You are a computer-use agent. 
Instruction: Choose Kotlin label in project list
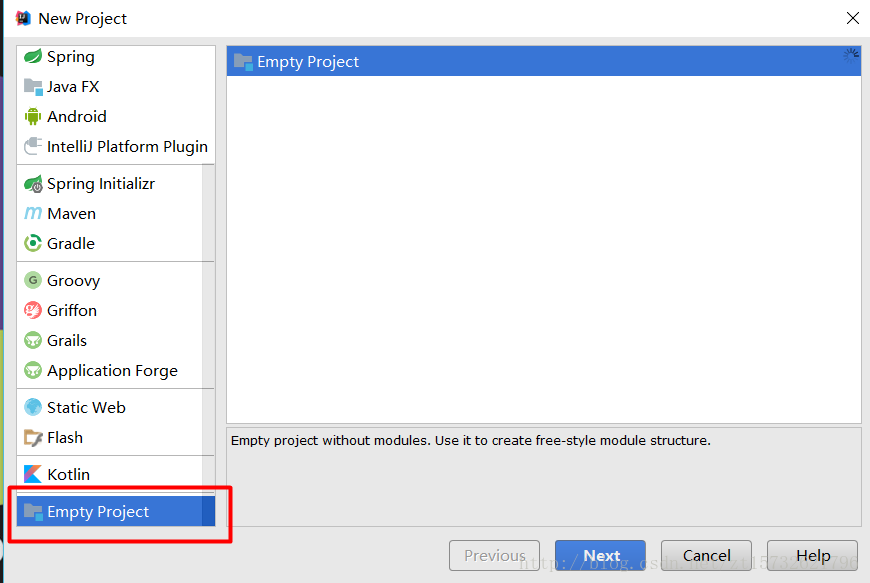[x=68, y=474]
